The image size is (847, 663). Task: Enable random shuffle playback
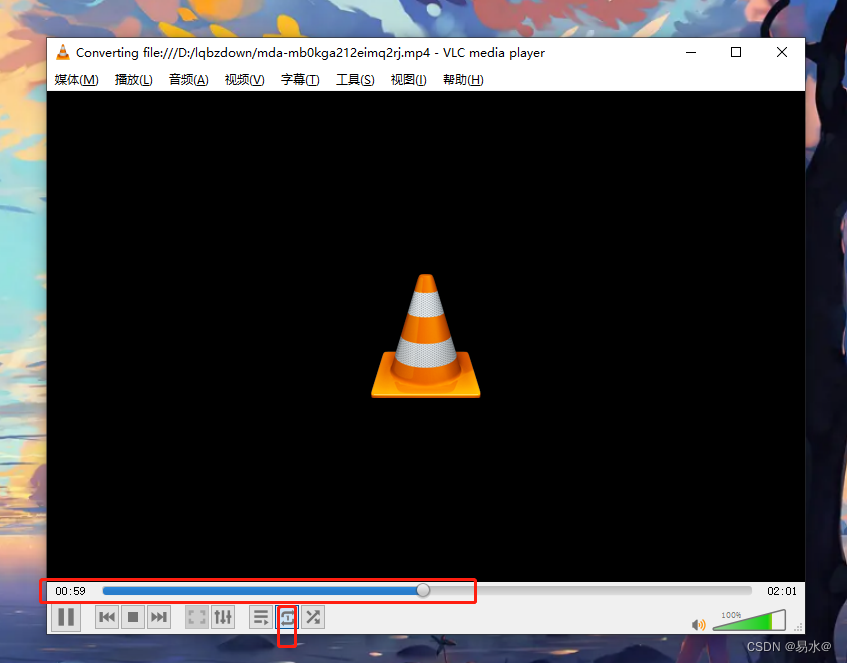(x=312, y=617)
